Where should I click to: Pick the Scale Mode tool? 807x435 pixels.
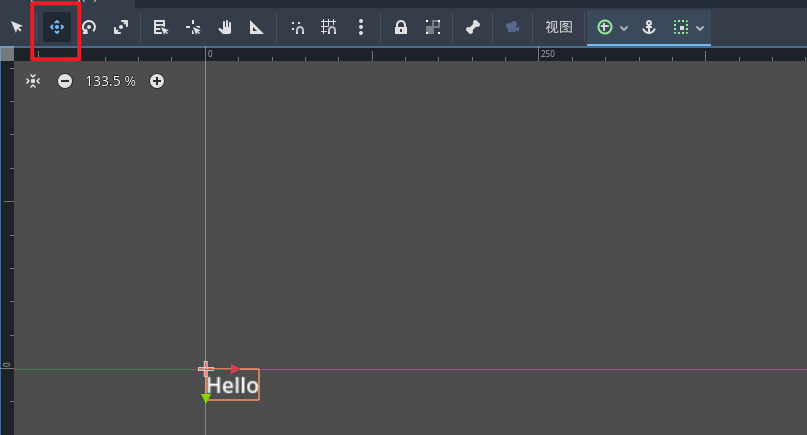121,27
